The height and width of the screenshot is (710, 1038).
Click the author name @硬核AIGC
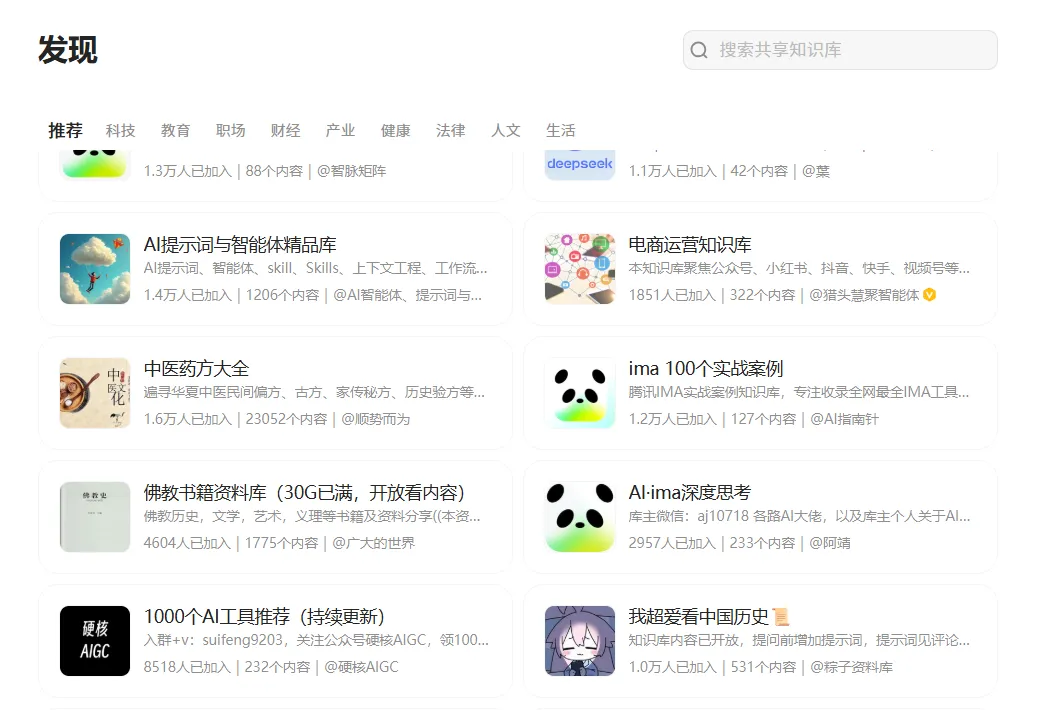coord(361,667)
